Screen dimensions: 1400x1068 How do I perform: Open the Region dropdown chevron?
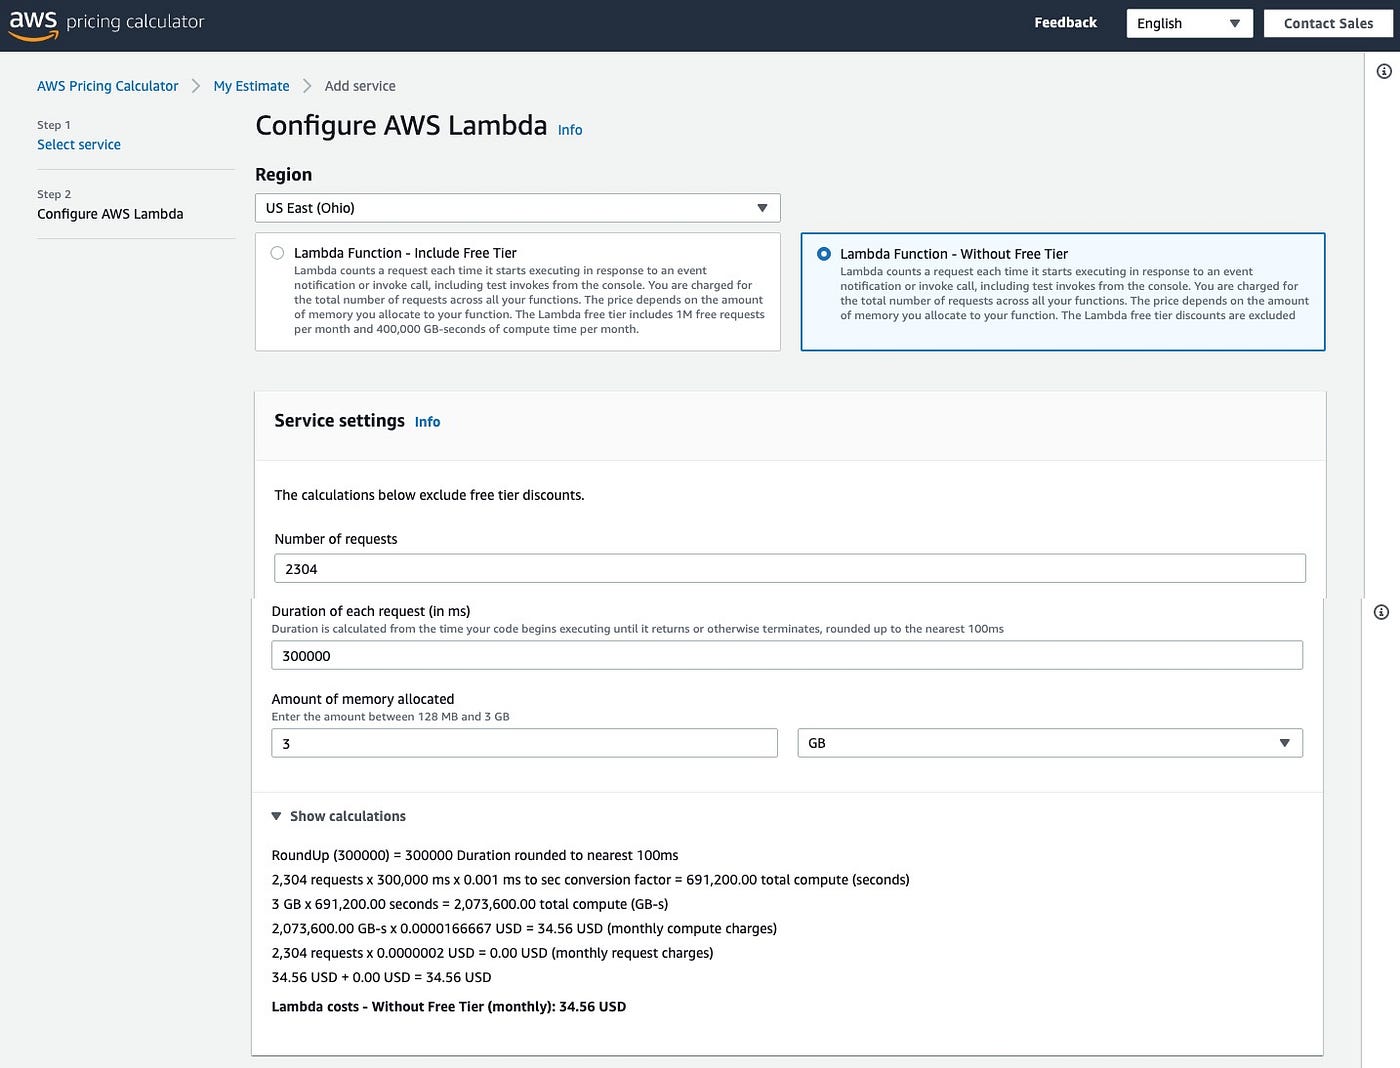click(762, 207)
